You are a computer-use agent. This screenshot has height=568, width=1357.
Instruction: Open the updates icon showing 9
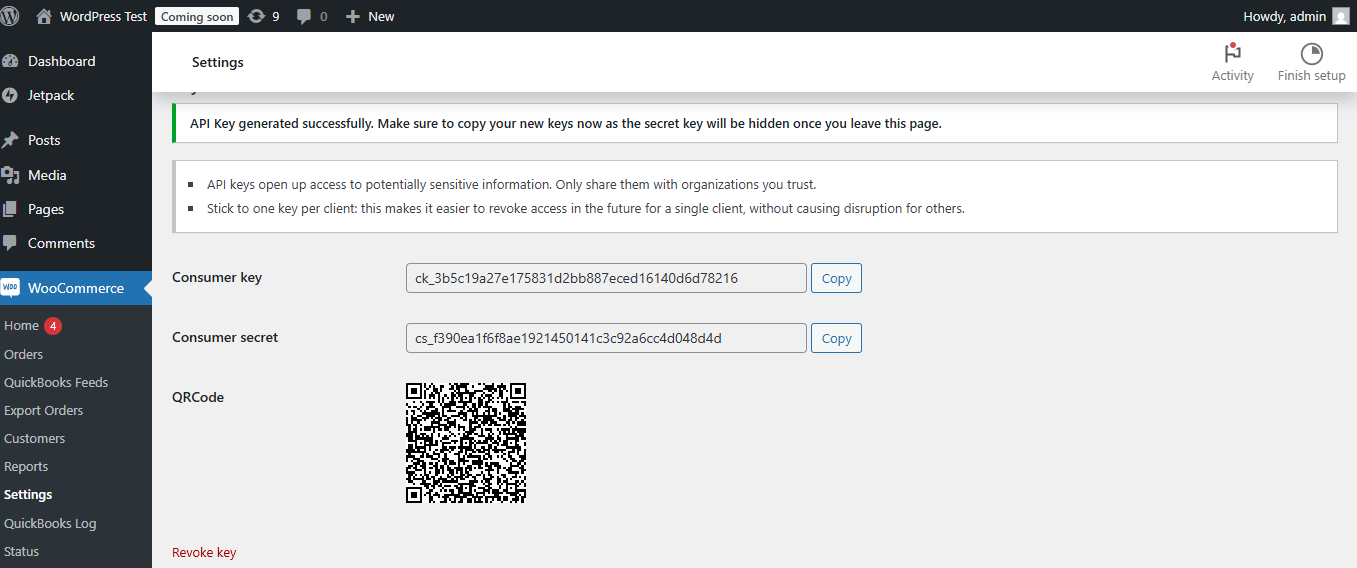click(257, 16)
